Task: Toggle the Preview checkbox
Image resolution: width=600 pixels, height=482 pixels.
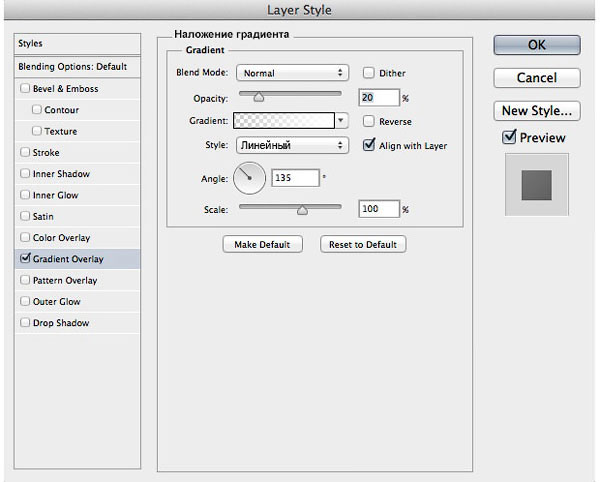Action: (509, 137)
